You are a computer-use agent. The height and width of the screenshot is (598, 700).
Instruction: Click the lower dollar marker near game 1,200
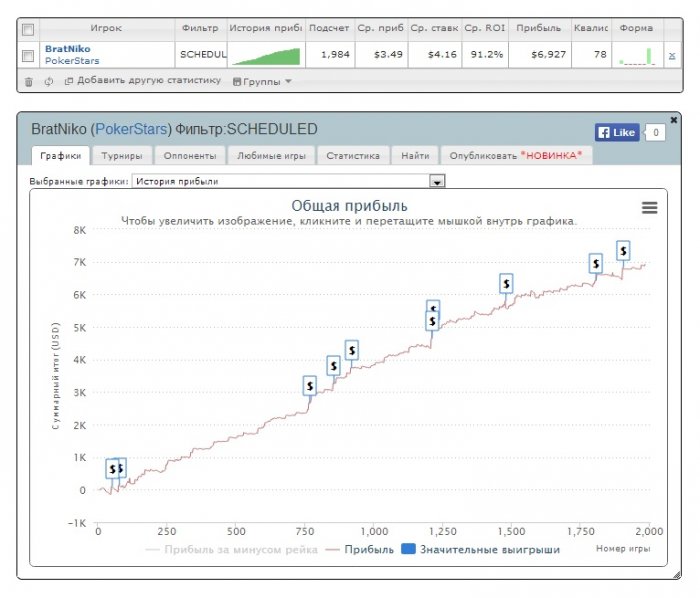click(432, 321)
